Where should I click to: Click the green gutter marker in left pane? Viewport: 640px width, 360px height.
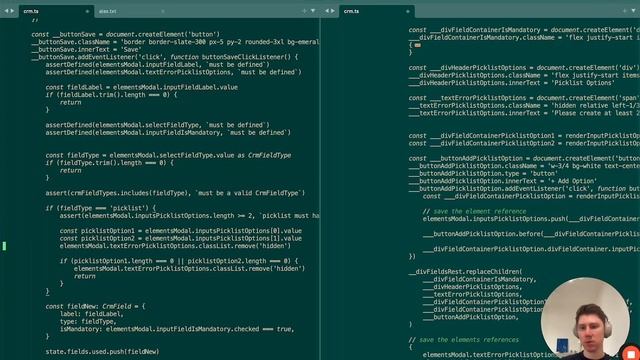(x=4, y=246)
